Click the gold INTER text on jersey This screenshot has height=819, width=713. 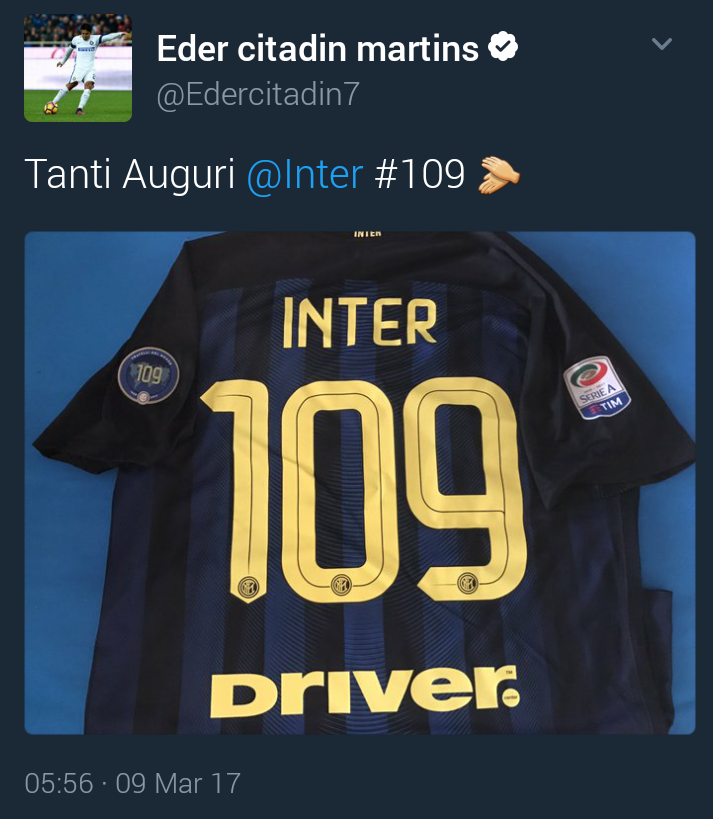click(x=359, y=323)
